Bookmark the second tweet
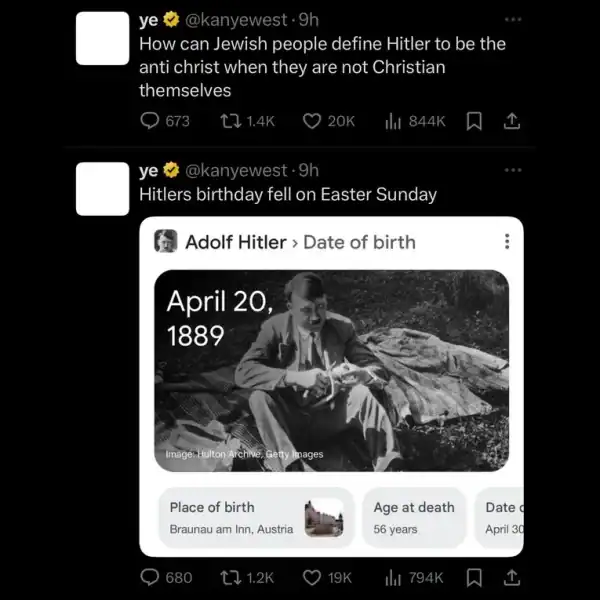 pyautogui.click(x=475, y=577)
